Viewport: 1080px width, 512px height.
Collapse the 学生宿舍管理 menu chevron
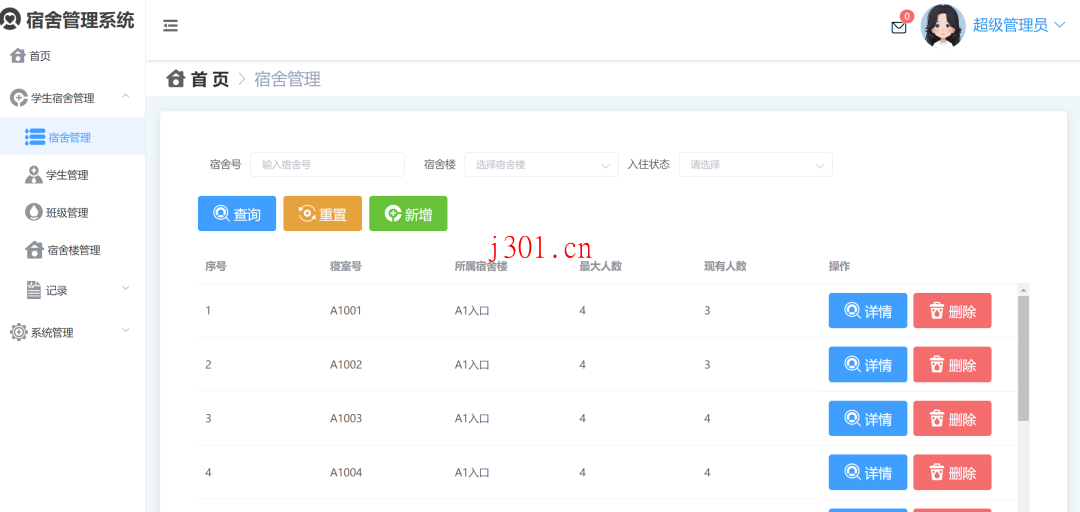point(125,96)
